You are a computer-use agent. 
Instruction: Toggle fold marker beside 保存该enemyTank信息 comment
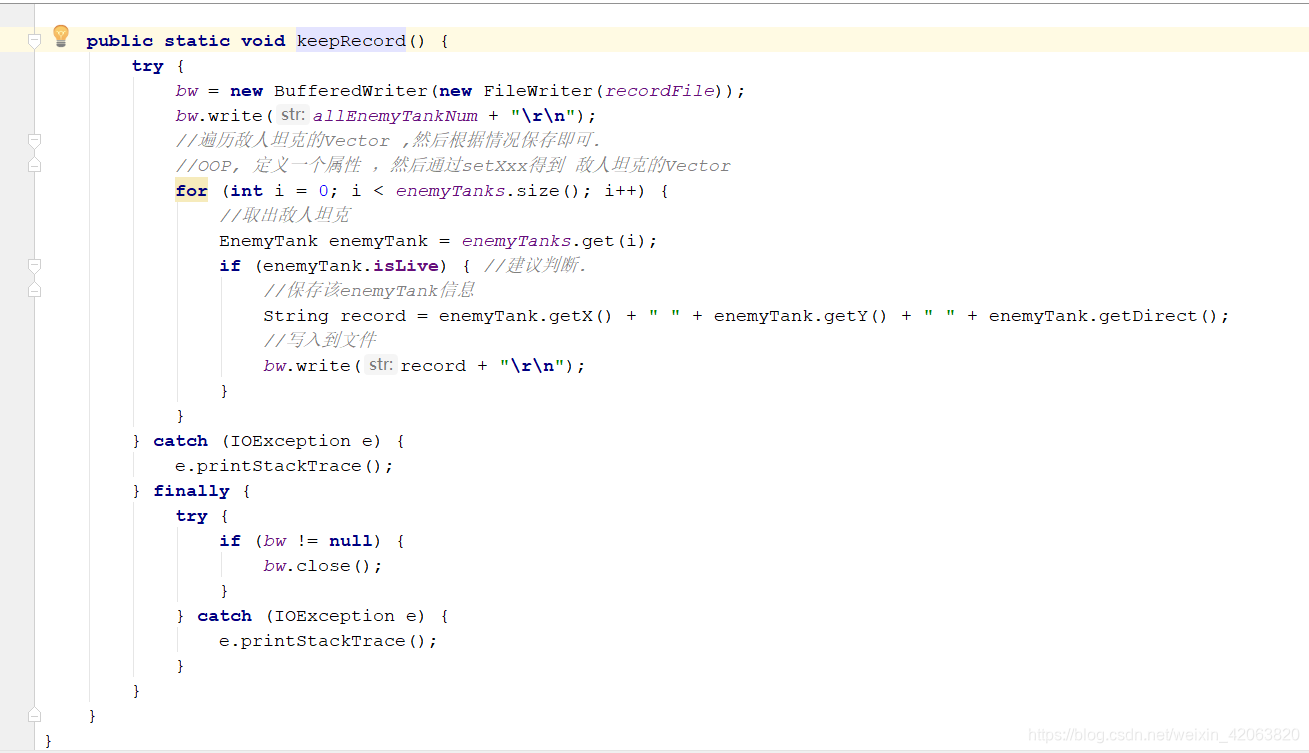click(34, 290)
